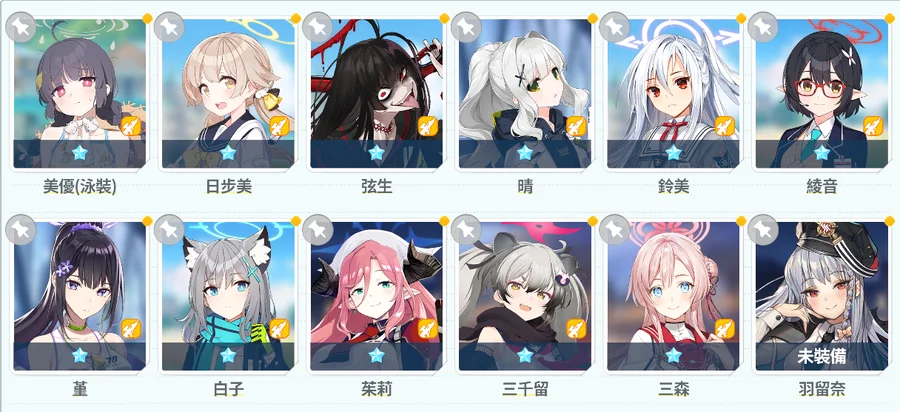The image size is (900, 412).
Task: Click the star icon on 美優(泳裝)'s card
Action: pyautogui.click(x=79, y=152)
